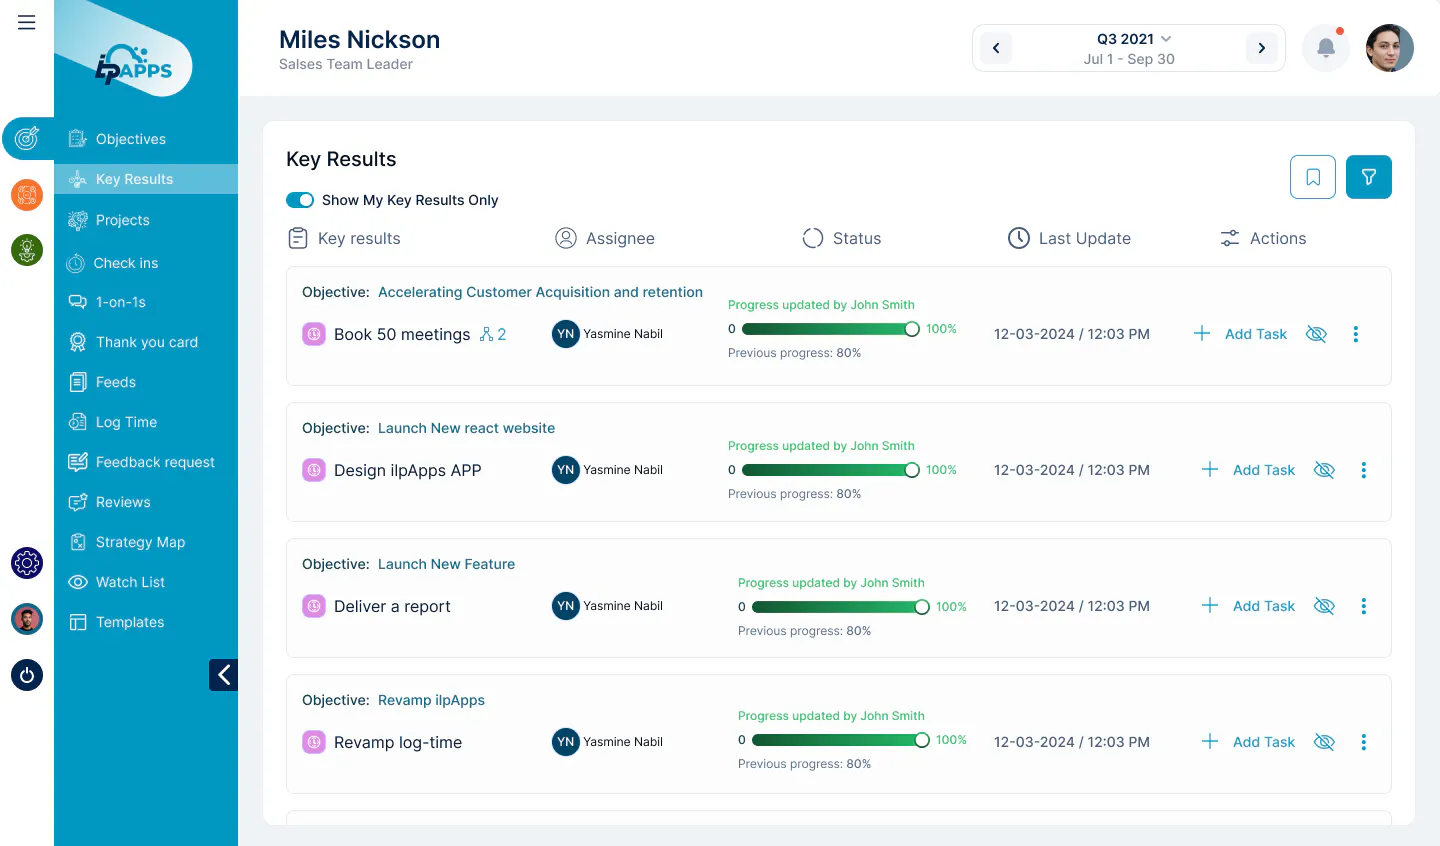
Task: Open objective Revamp ilpApps
Action: click(431, 700)
